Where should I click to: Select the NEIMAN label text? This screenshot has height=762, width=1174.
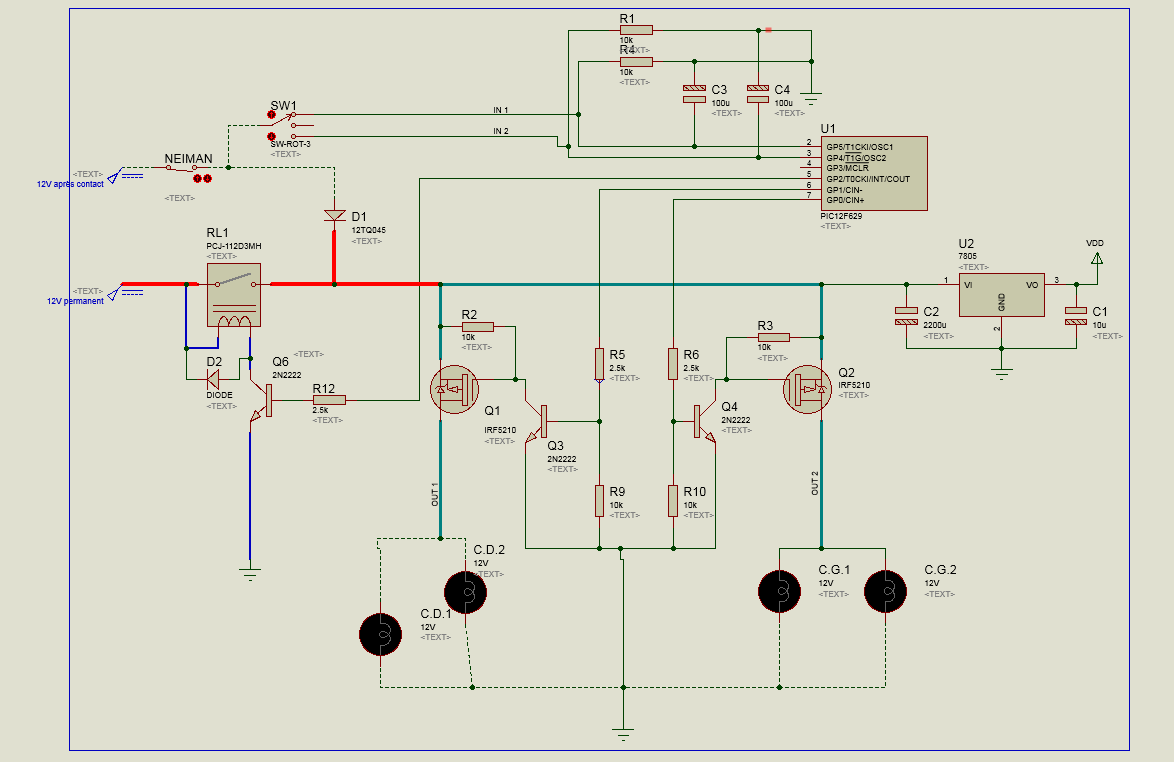click(x=189, y=159)
